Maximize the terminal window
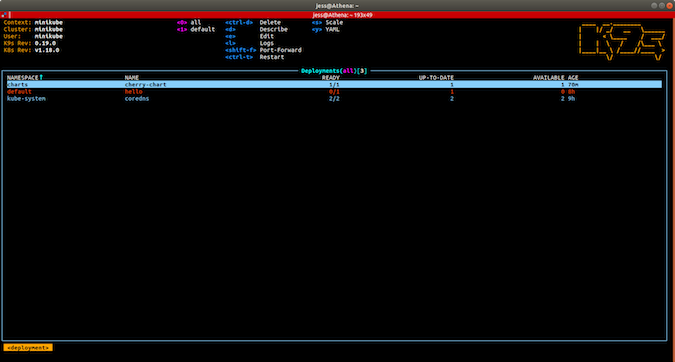Viewport: 675px width, 362px height. [662, 6]
